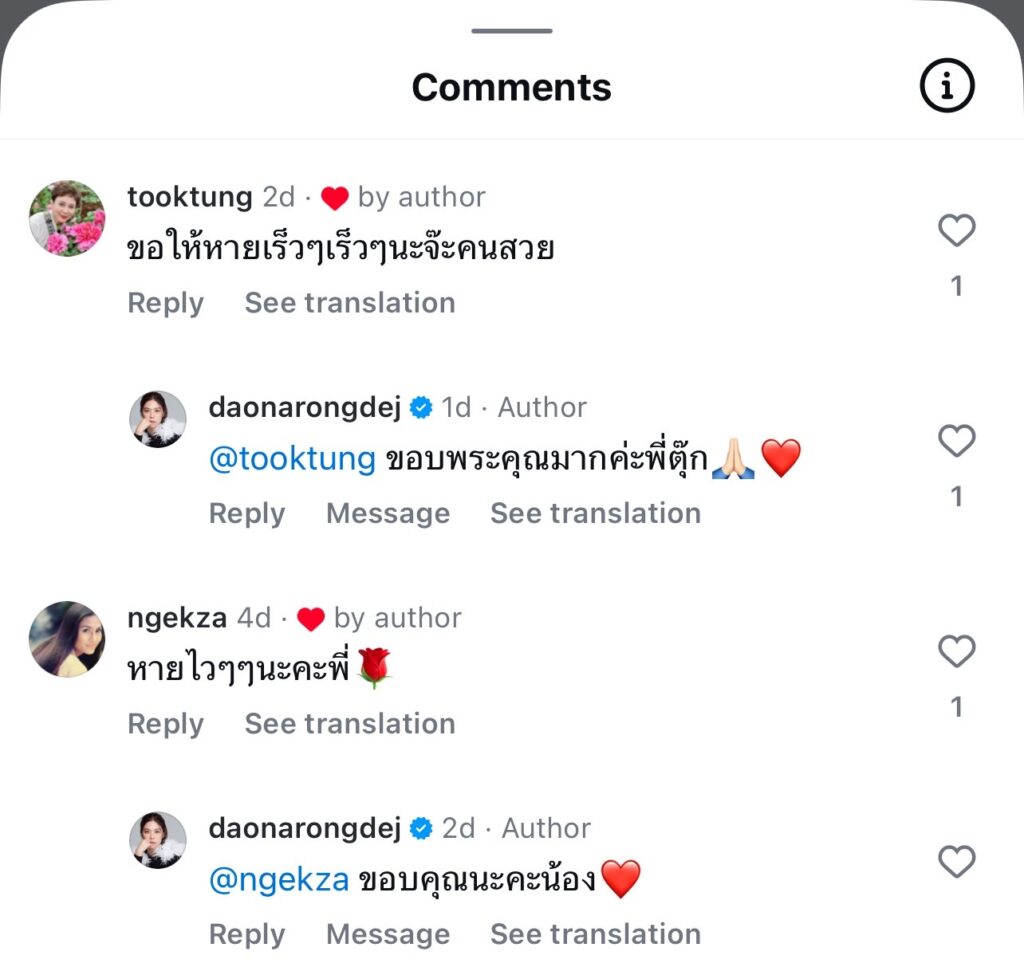Viewport: 1024px width, 971px height.
Task: Message daonarongdej from the first reply
Action: (x=387, y=514)
